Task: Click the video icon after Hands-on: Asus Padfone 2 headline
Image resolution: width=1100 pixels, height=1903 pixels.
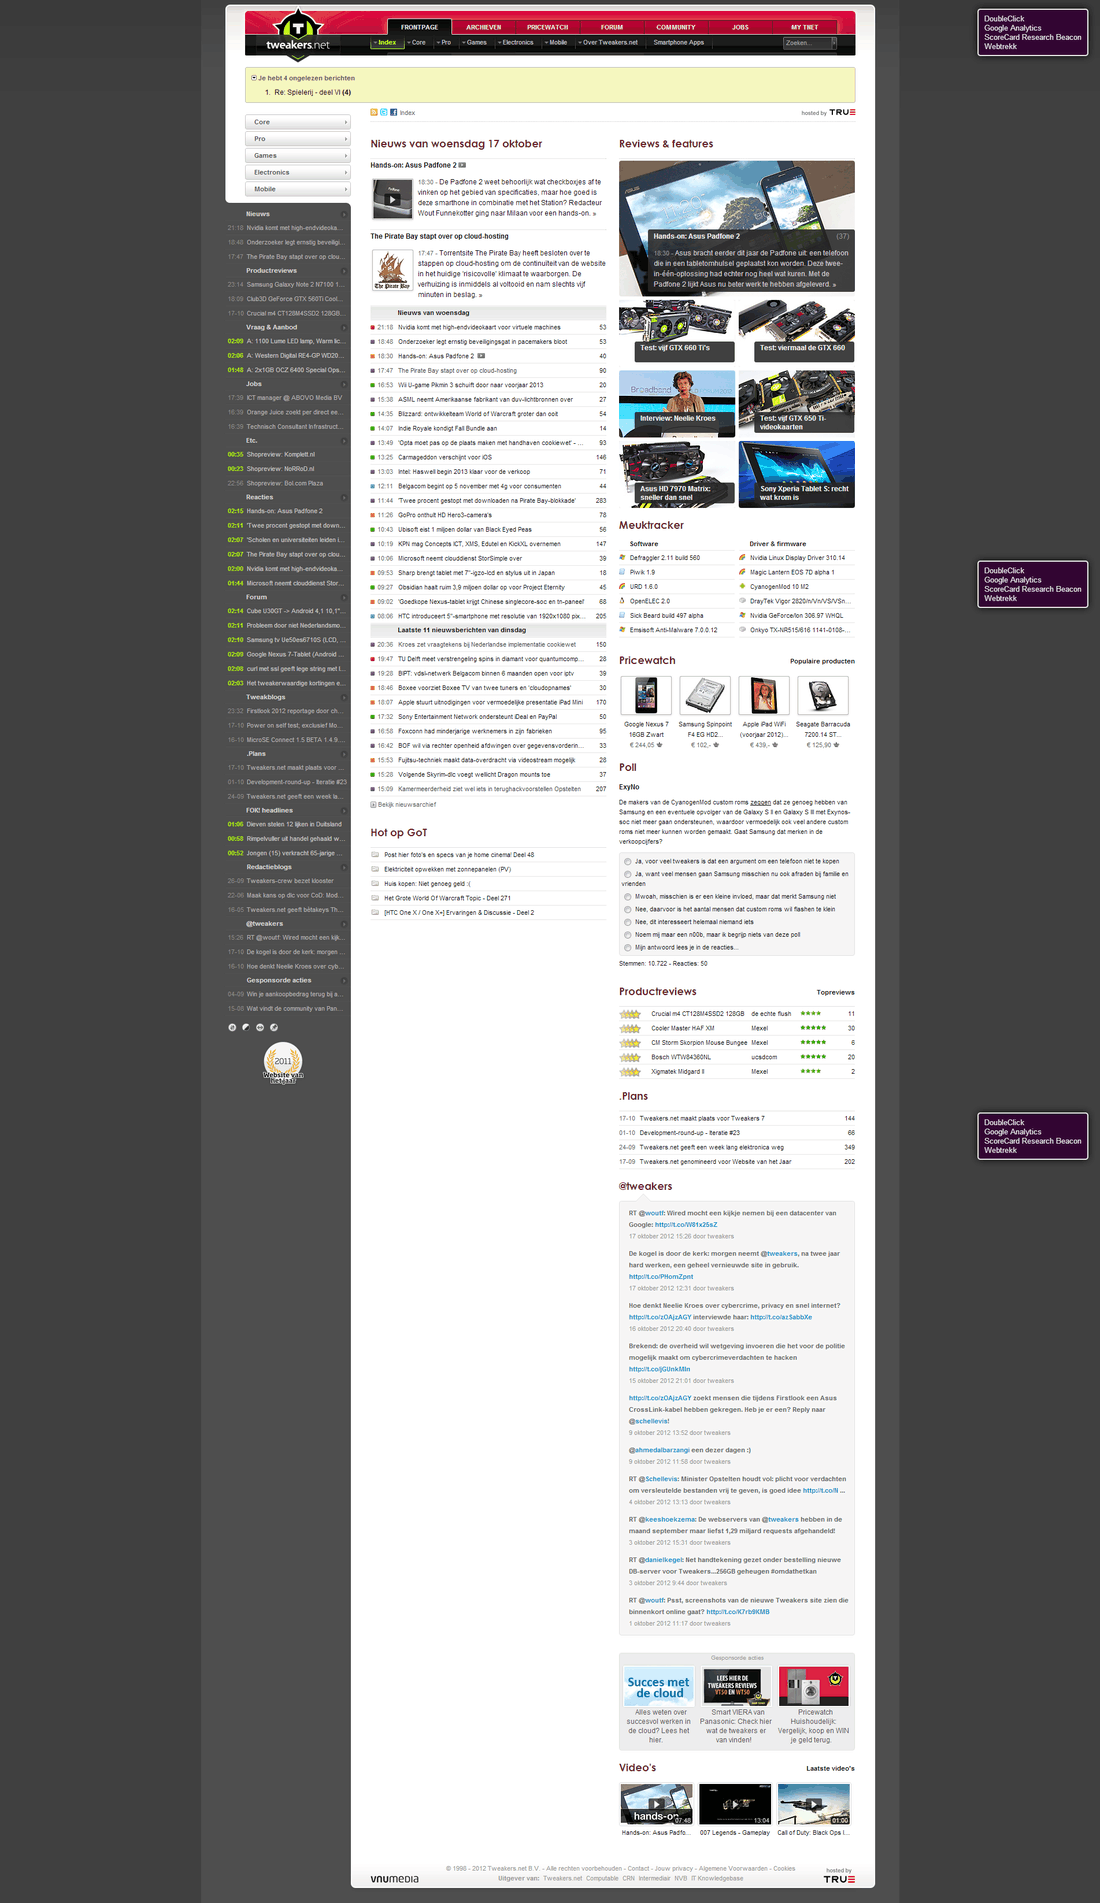Action: tap(462, 165)
